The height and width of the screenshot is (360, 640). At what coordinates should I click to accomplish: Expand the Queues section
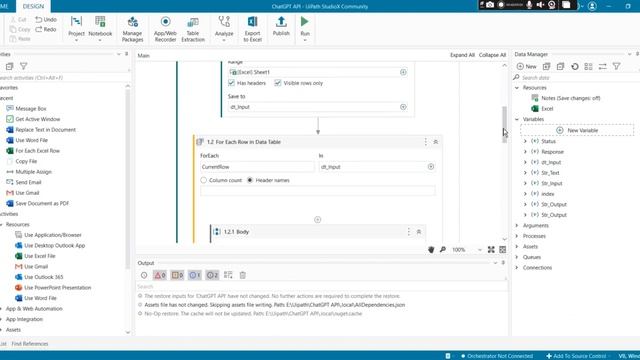[517, 257]
